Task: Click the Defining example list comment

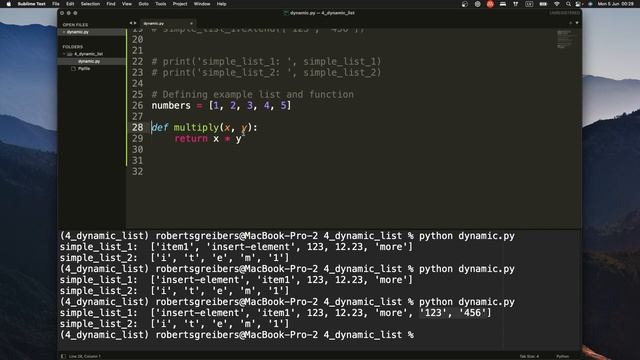Action: coord(253,94)
